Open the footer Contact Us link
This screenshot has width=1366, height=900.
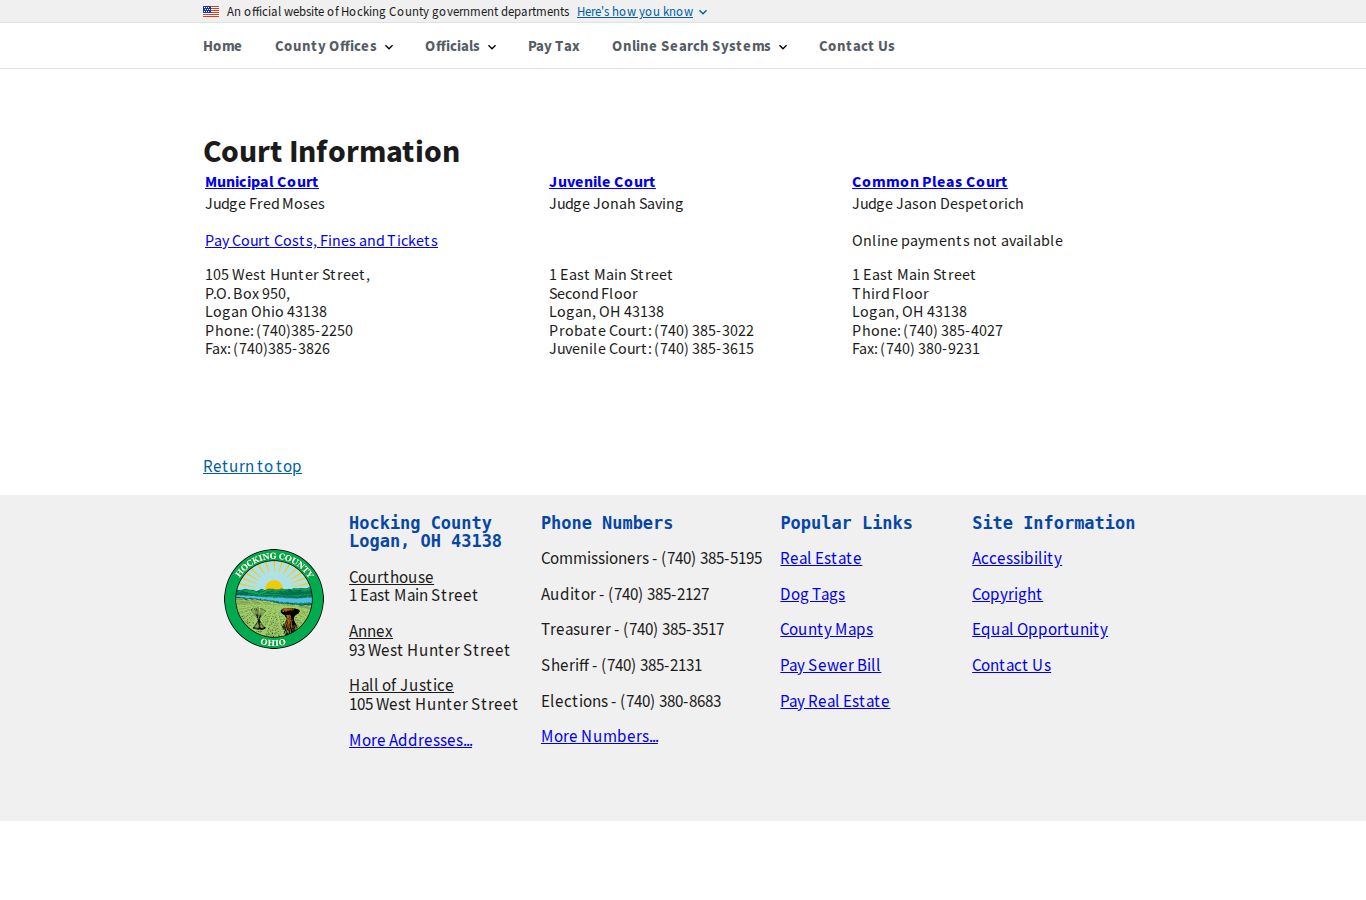(1012, 665)
